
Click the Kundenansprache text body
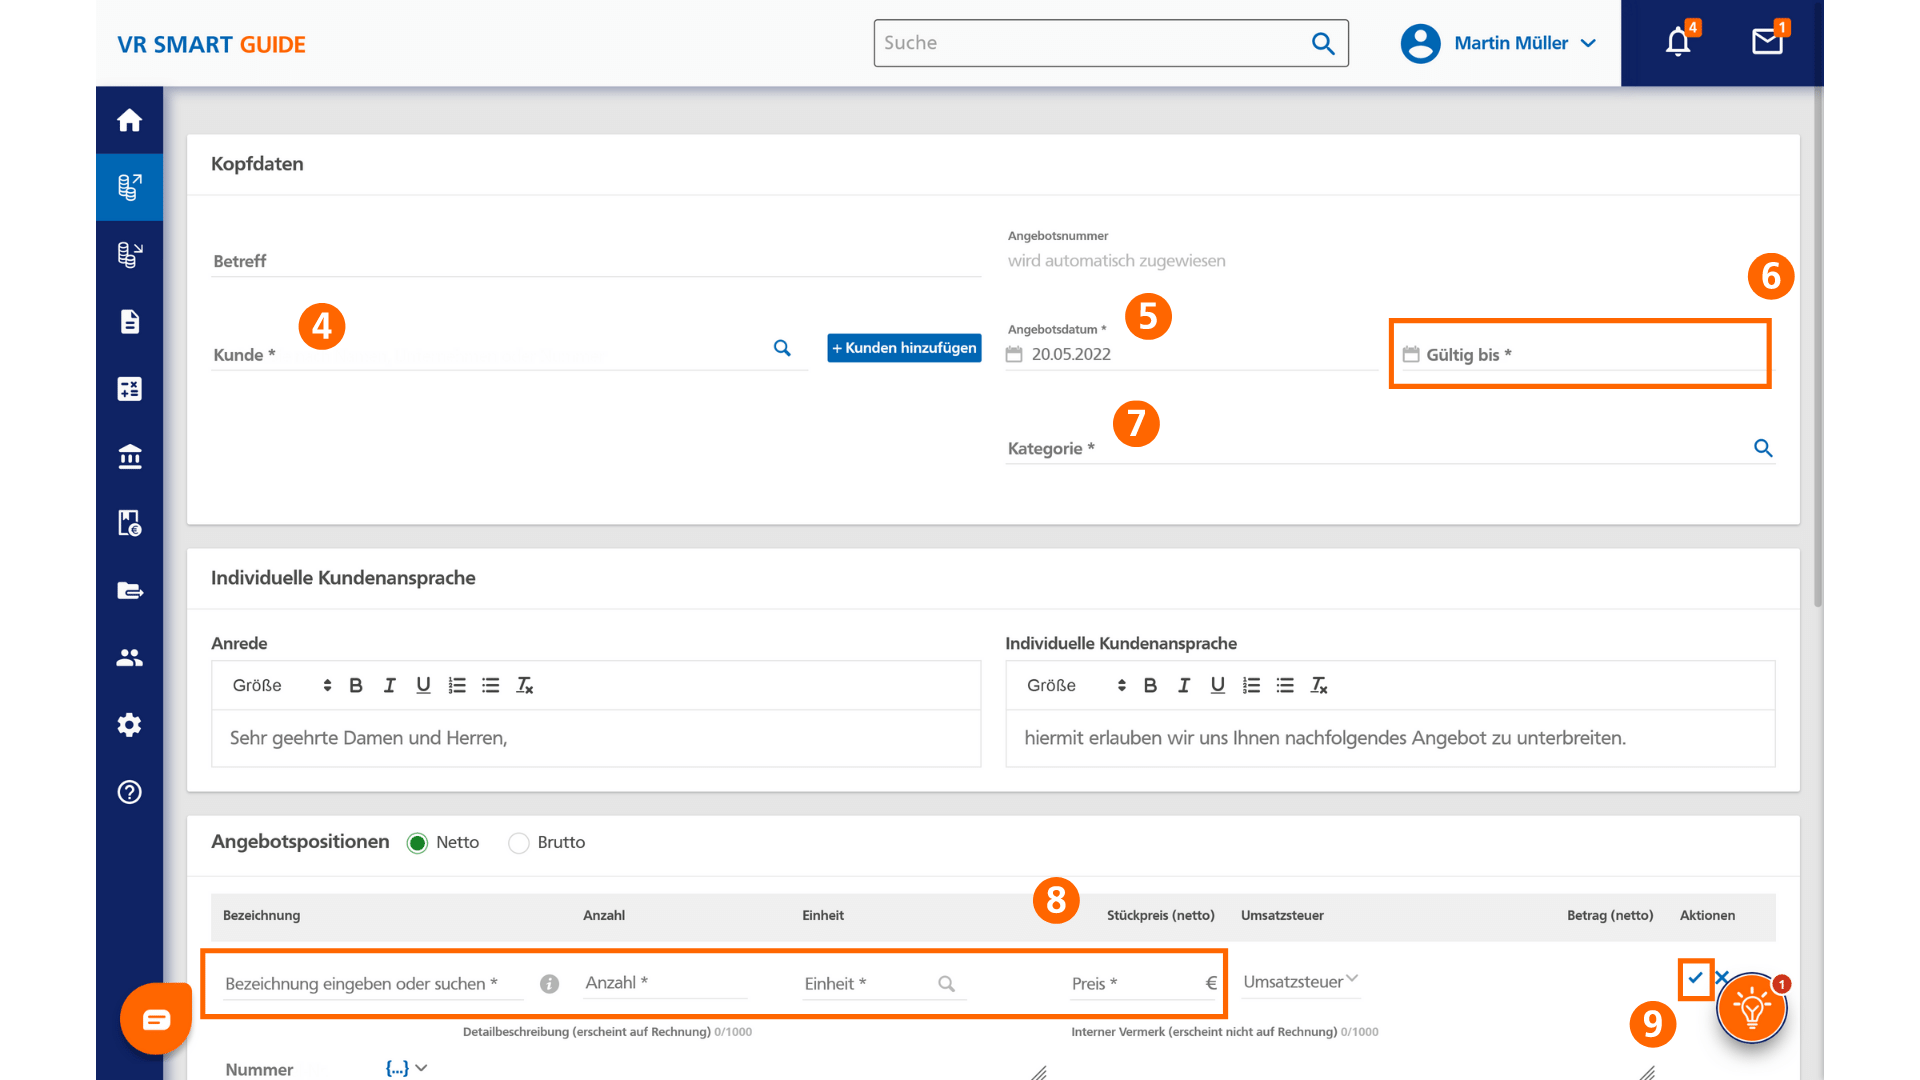tap(1390, 738)
